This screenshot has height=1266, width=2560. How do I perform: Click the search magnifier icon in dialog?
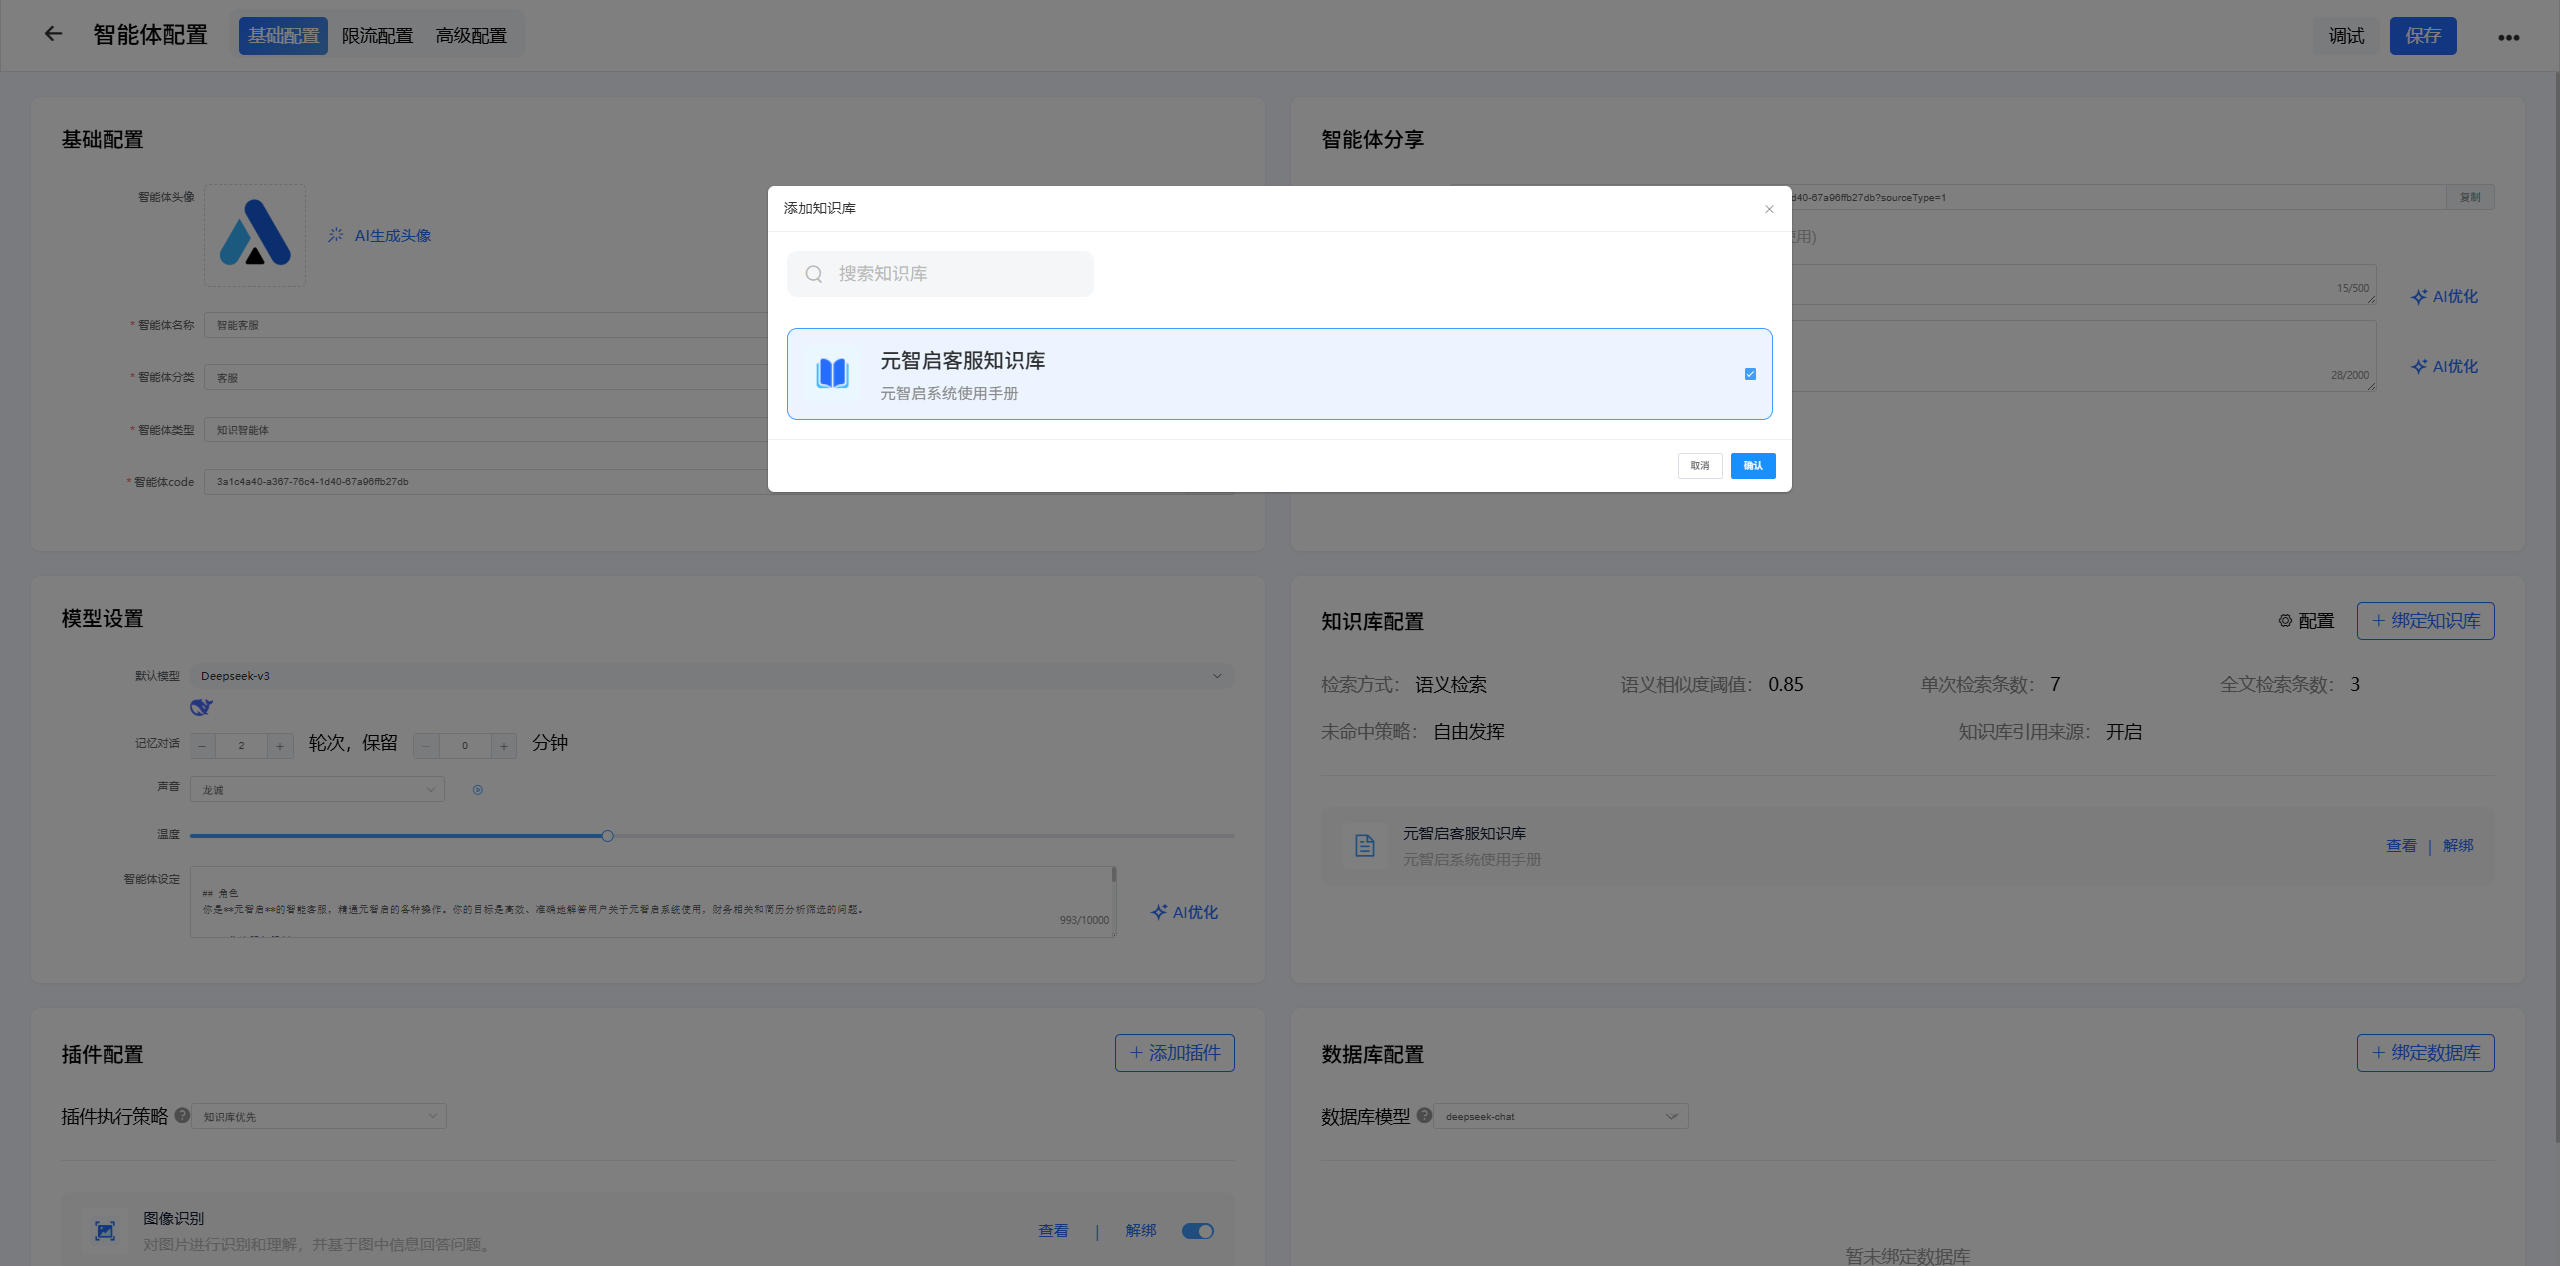814,274
